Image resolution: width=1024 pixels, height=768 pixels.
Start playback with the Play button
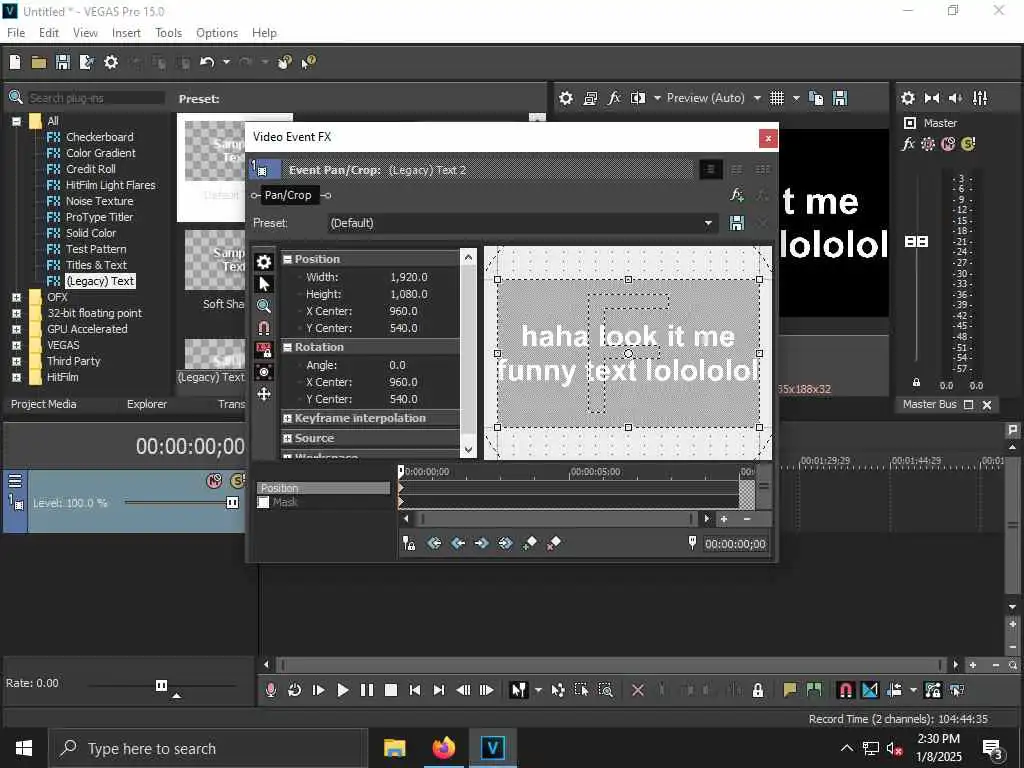342,690
